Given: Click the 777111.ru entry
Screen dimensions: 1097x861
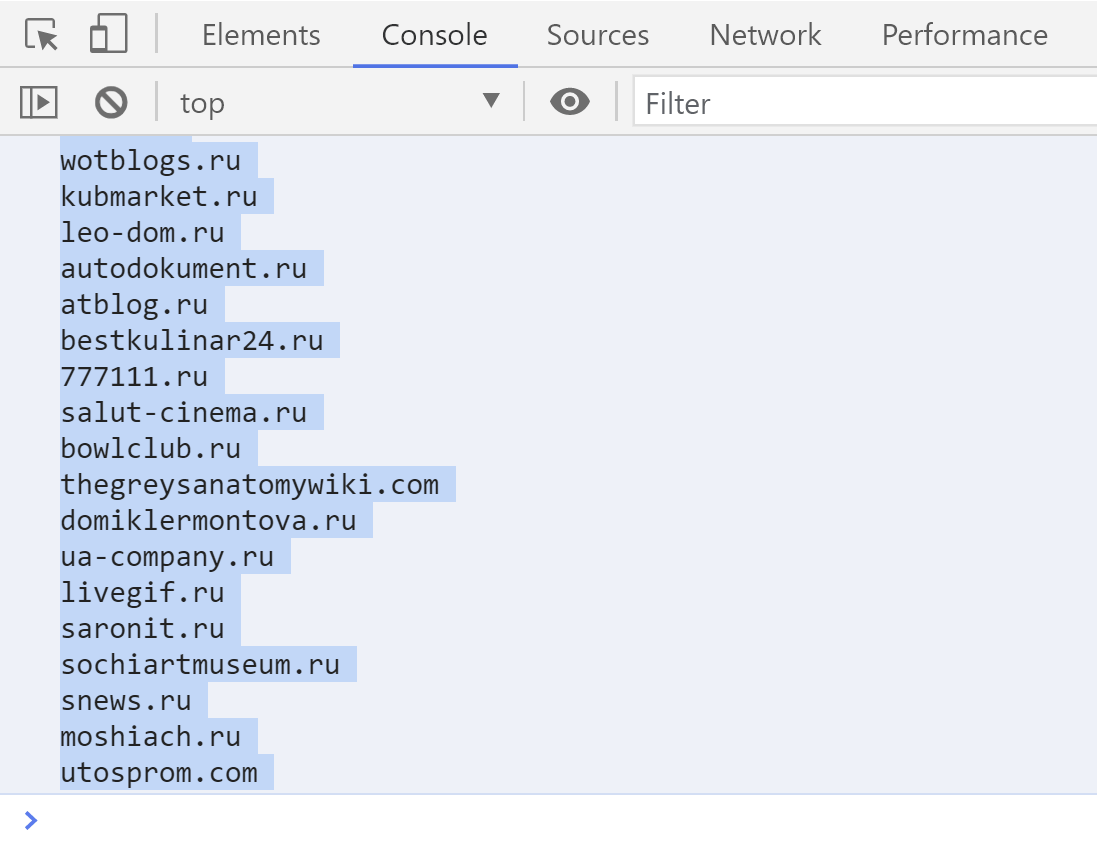Looking at the screenshot, I should [x=134, y=377].
